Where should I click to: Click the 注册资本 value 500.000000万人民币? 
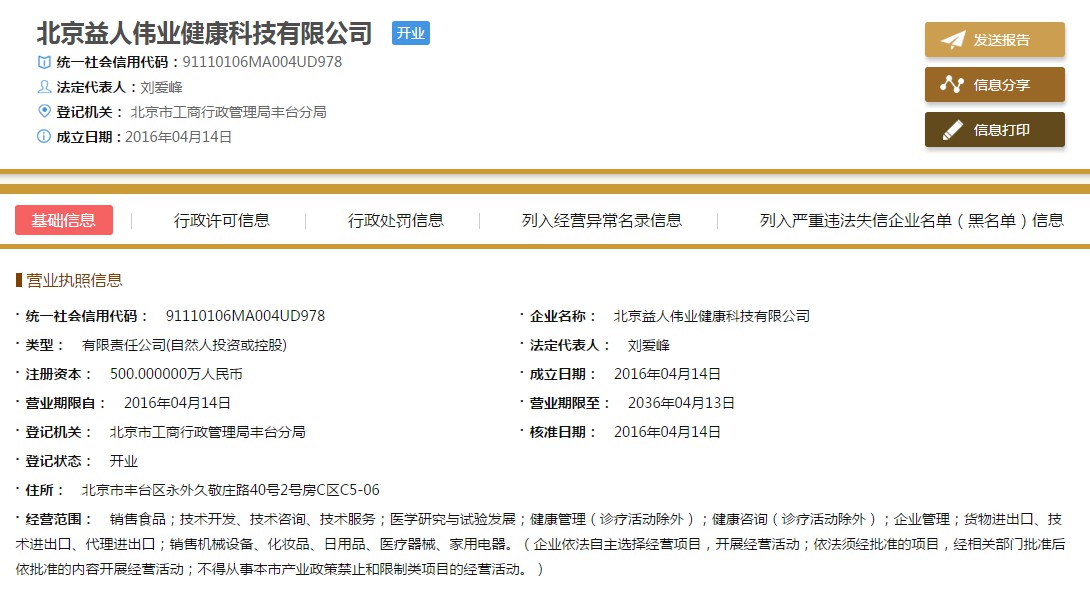point(176,374)
